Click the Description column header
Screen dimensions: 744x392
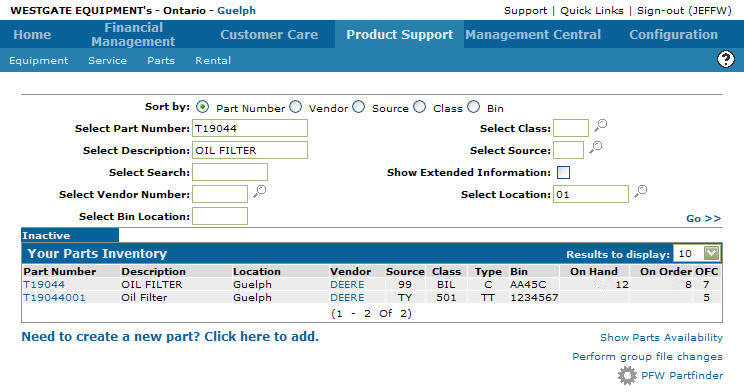[x=154, y=271]
